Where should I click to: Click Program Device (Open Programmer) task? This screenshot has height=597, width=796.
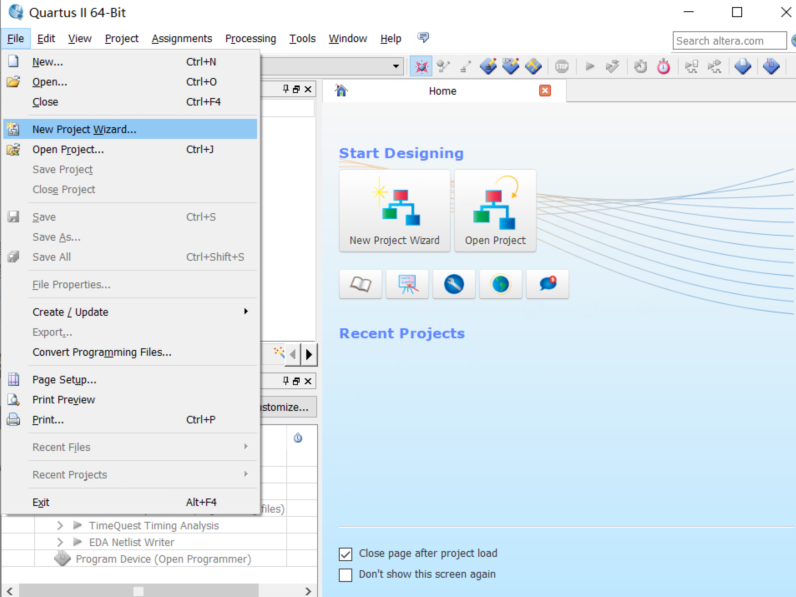pos(163,559)
